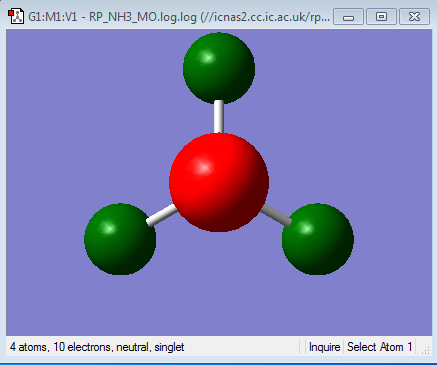Click the 'Inquire' status bar label
The height and width of the screenshot is (365, 437).
tap(324, 347)
